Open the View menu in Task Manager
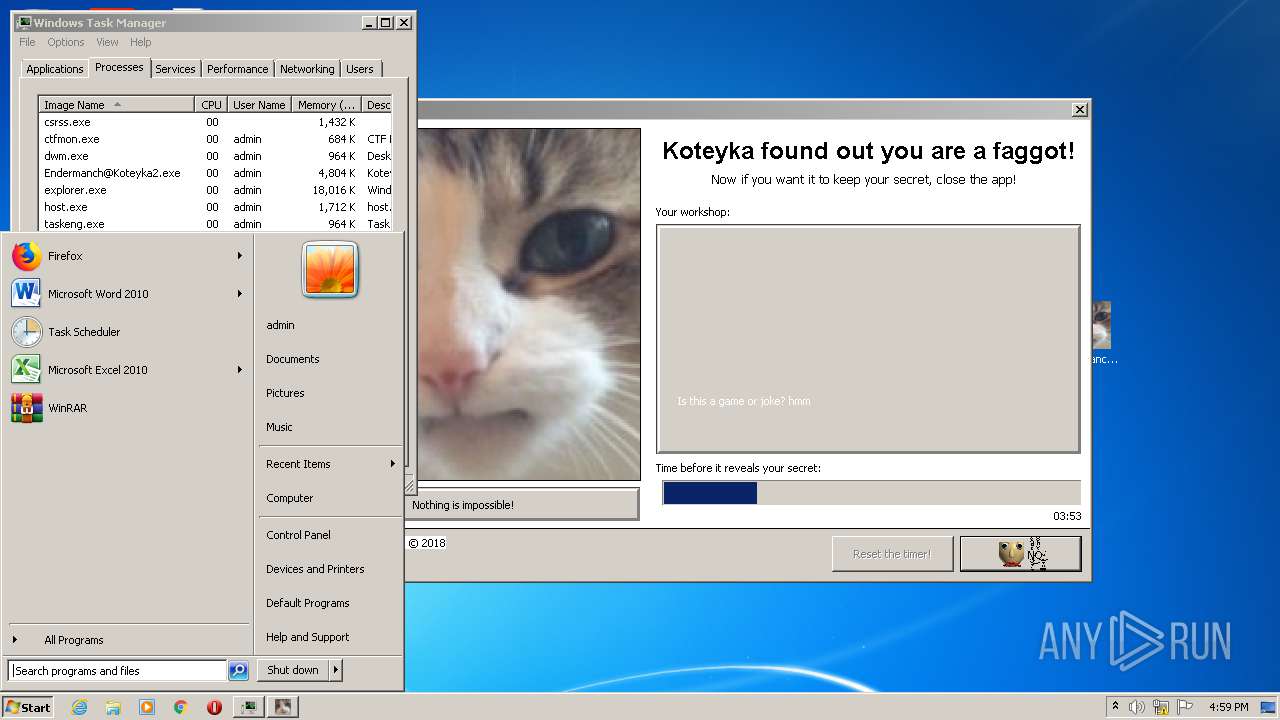Image resolution: width=1280 pixels, height=720 pixels. pos(107,42)
